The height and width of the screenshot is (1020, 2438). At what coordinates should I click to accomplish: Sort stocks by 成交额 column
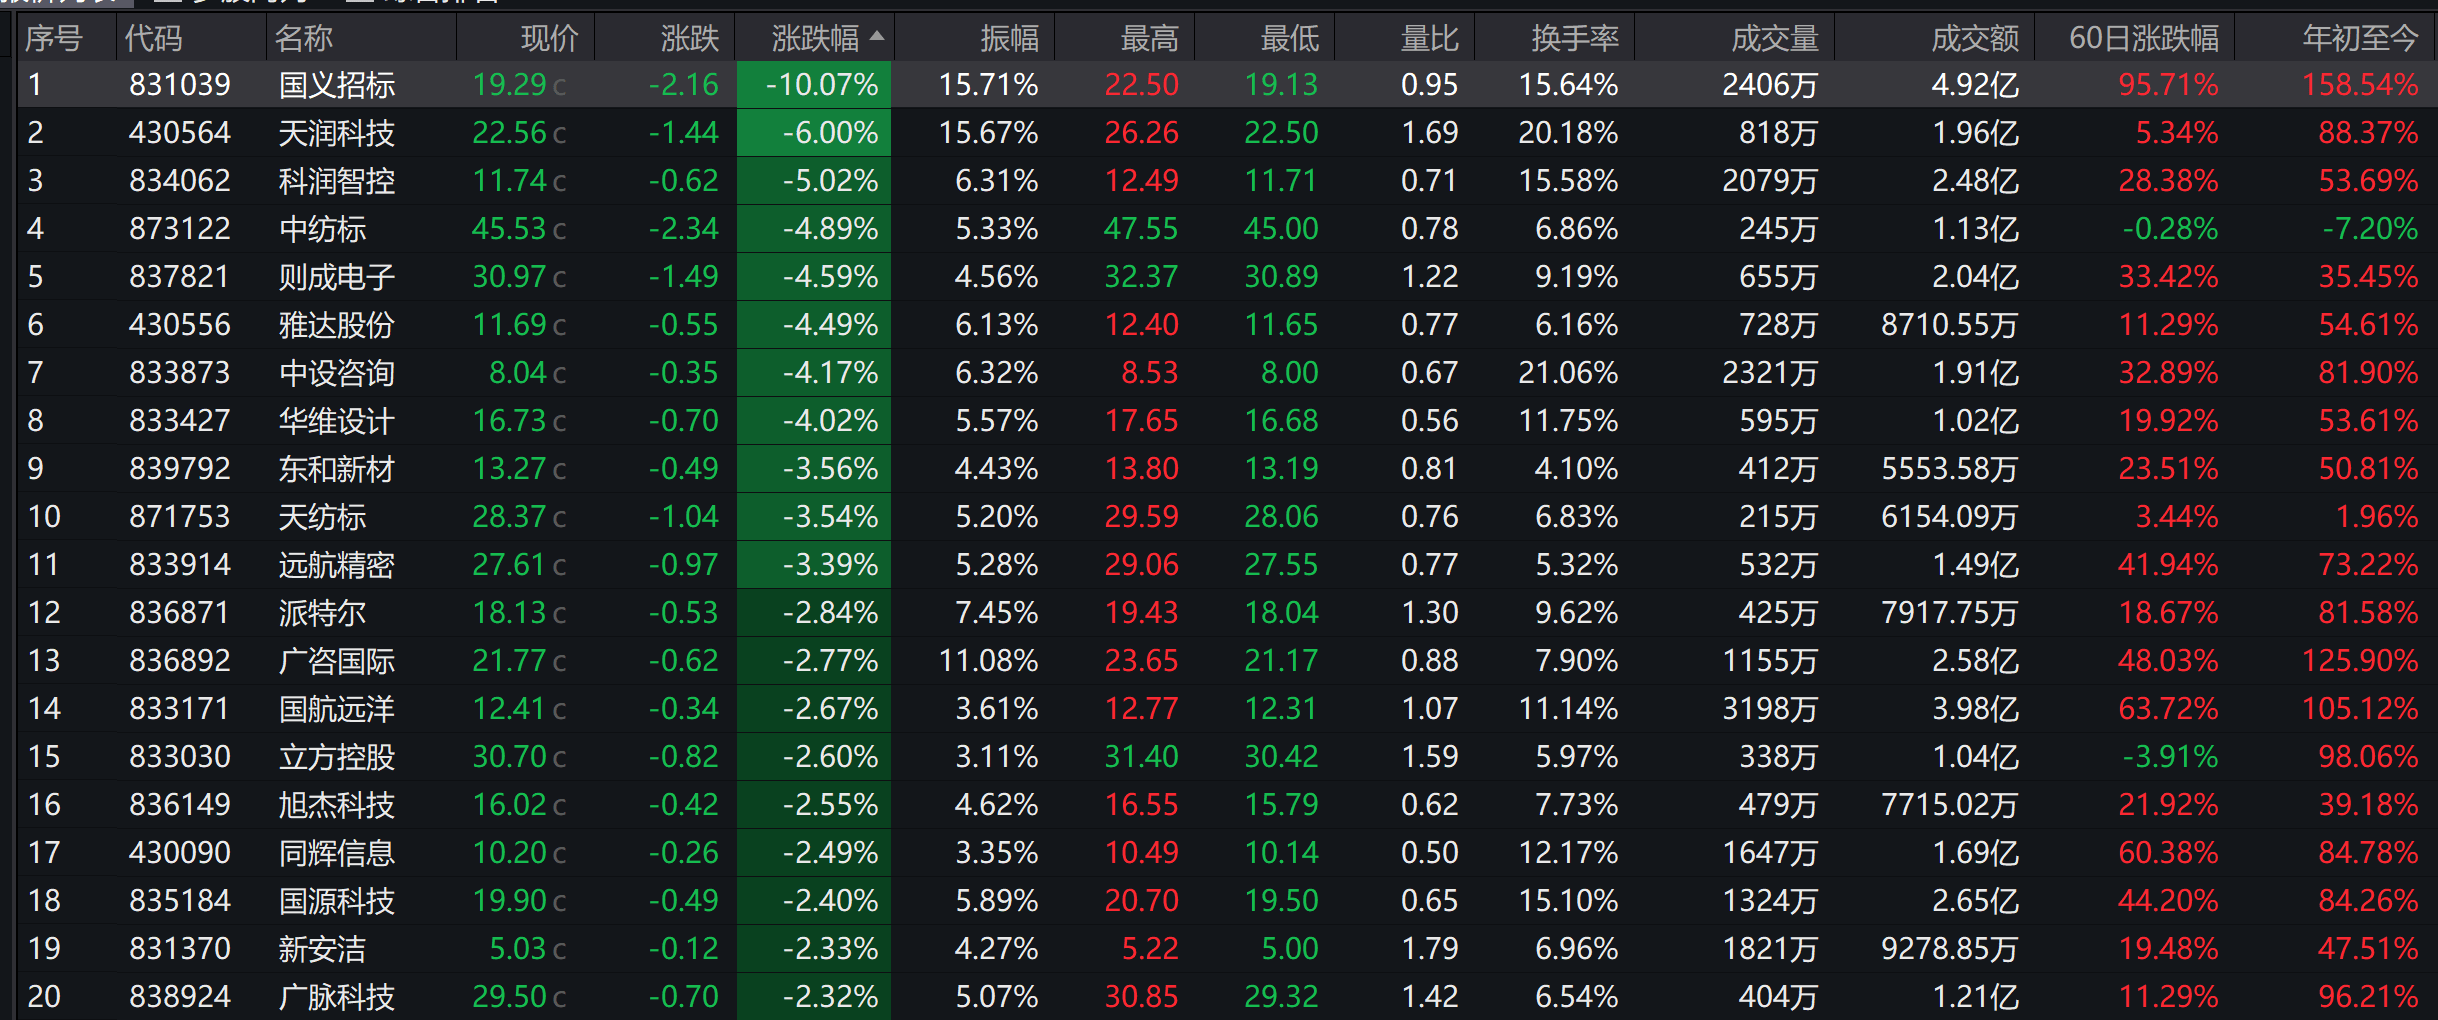click(1974, 38)
